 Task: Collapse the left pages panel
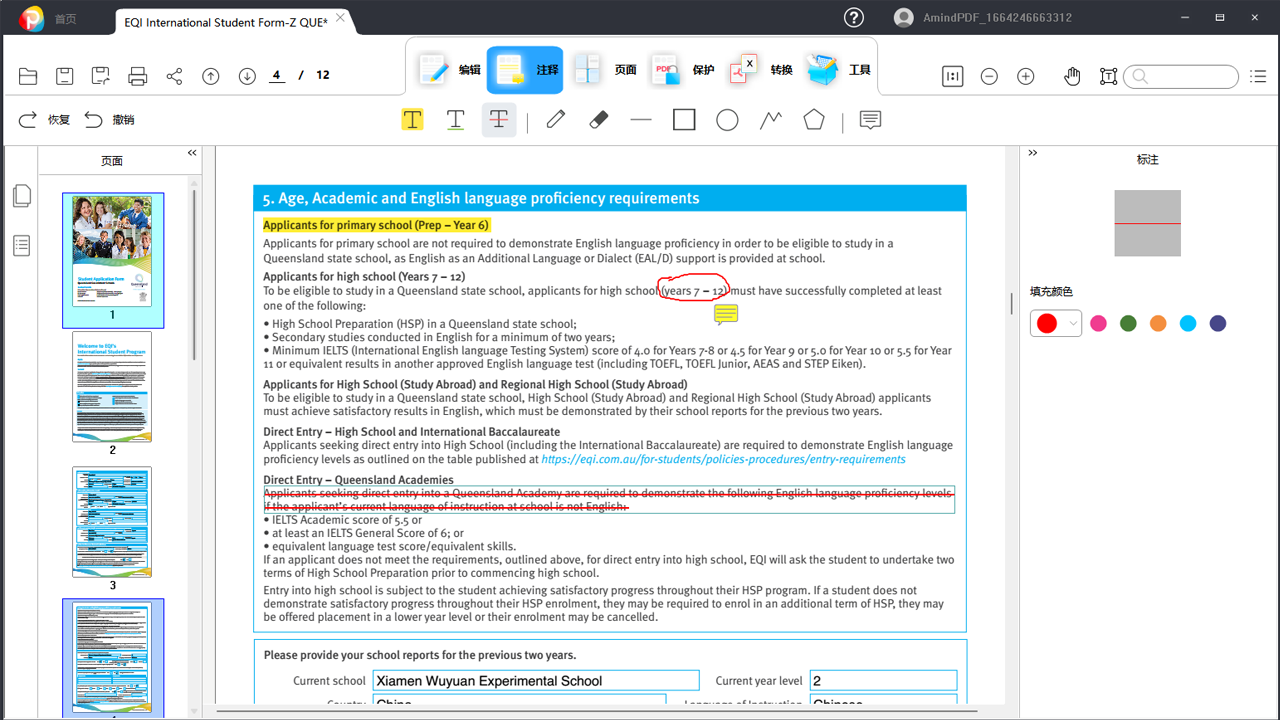[x=192, y=153]
